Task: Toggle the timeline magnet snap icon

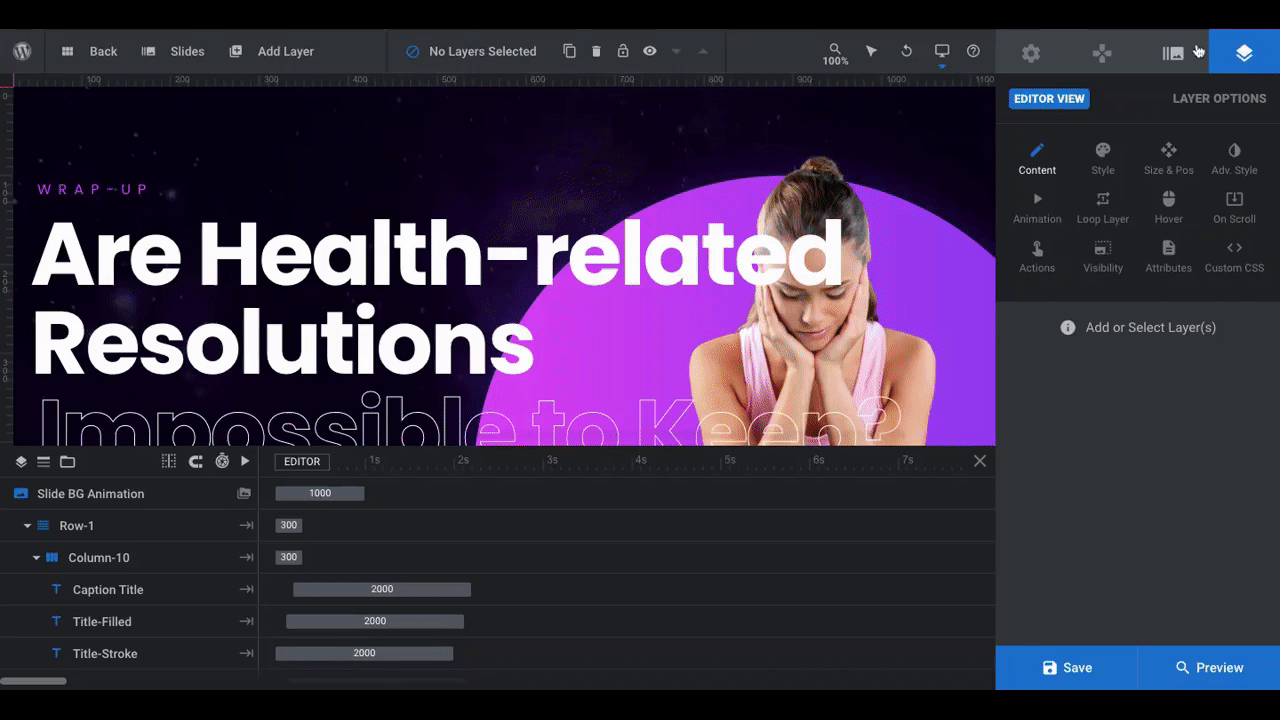Action: (196, 461)
